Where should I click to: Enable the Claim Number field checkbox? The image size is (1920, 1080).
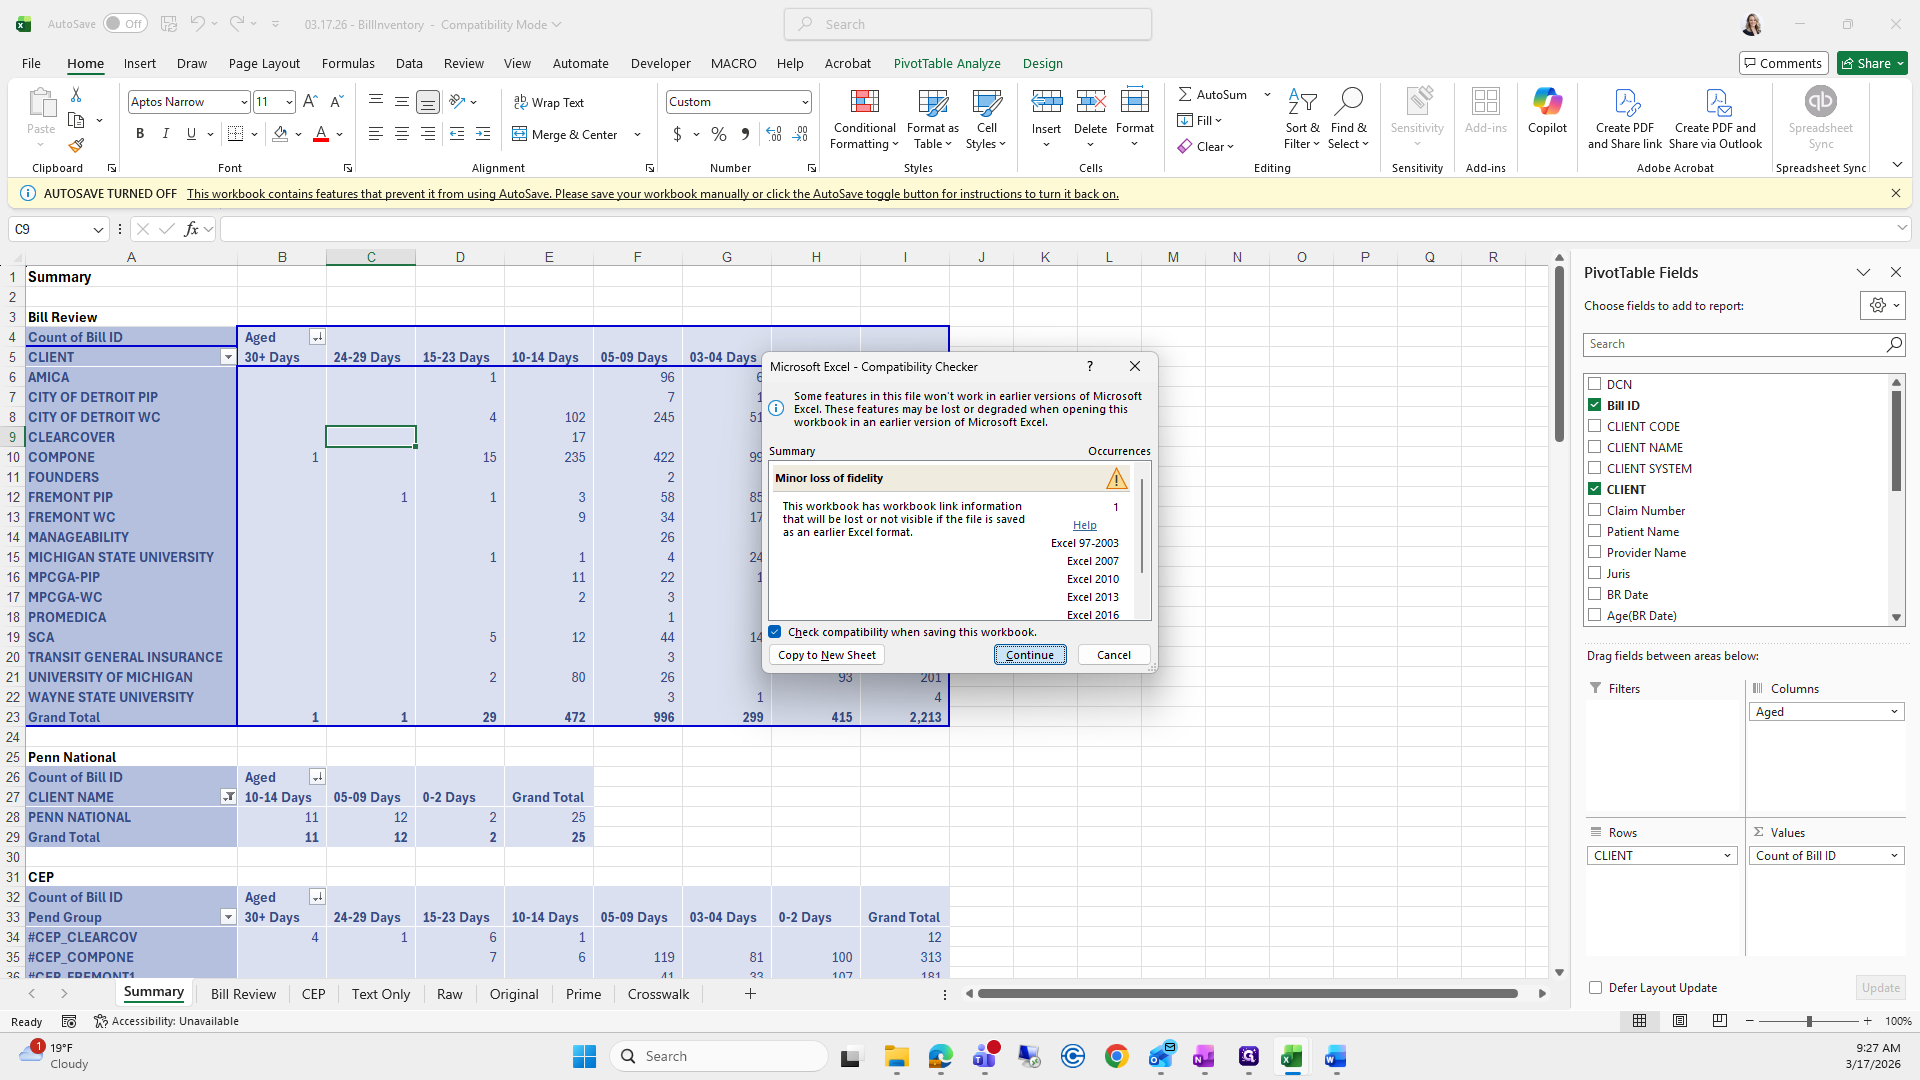1595,510
